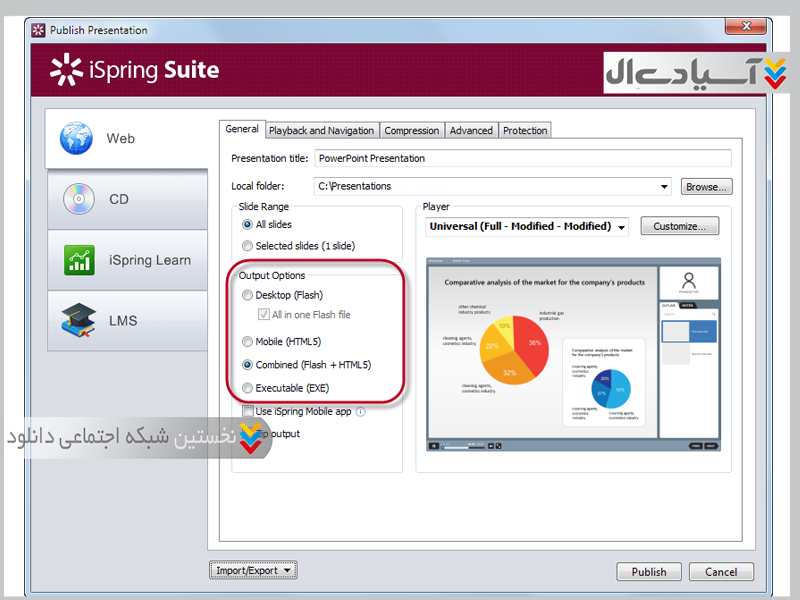Click the mobile app info icon
This screenshot has width=800, height=600.
360,411
